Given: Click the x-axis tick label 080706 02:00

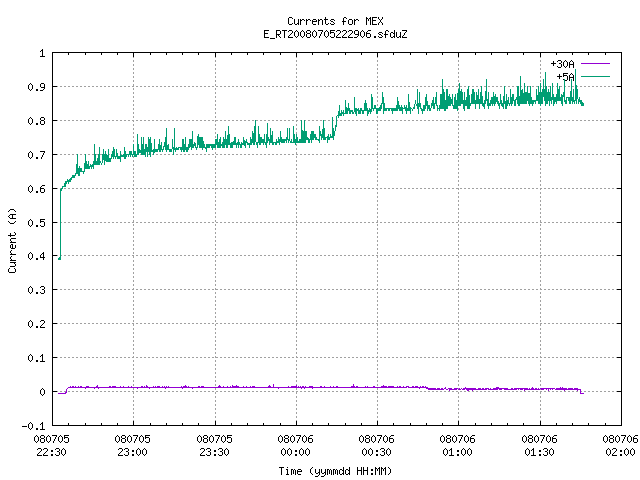Looking at the screenshot, I should [x=620, y=445].
